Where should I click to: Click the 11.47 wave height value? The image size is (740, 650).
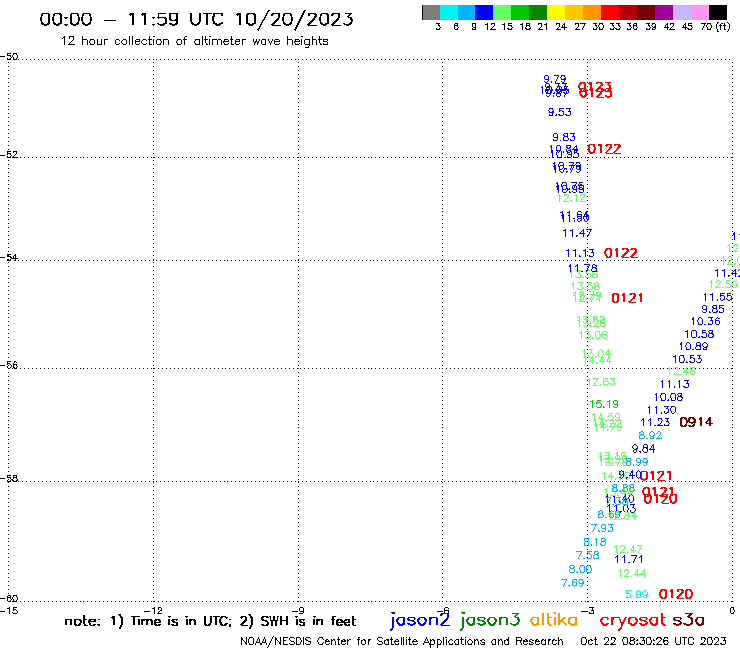(x=577, y=233)
